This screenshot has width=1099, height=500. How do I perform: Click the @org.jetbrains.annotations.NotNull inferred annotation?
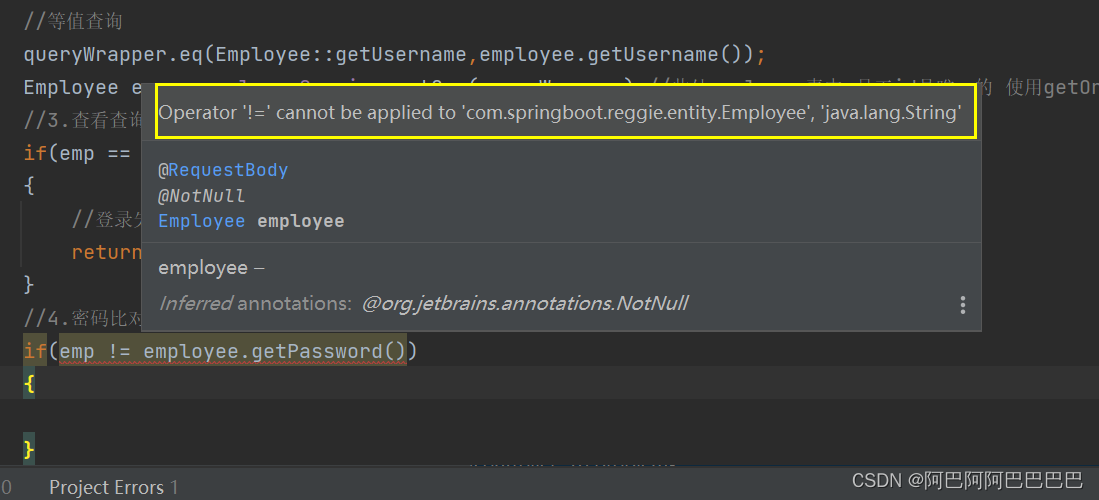[x=525, y=304]
